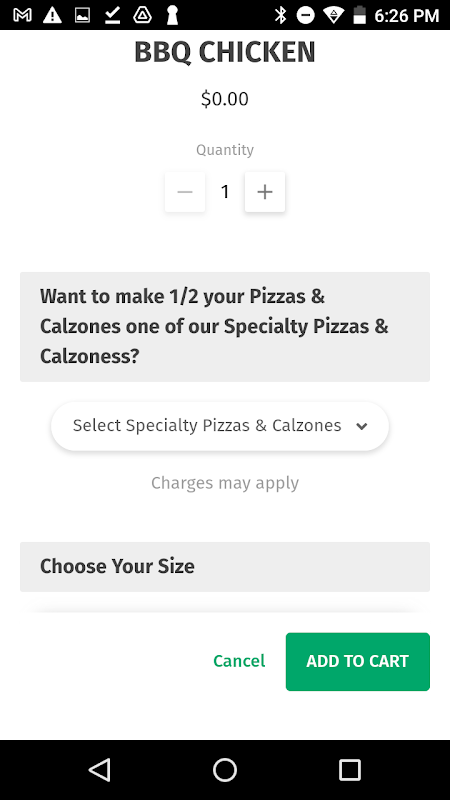Increase quantity with plus button
This screenshot has width=450, height=800.
265,192
